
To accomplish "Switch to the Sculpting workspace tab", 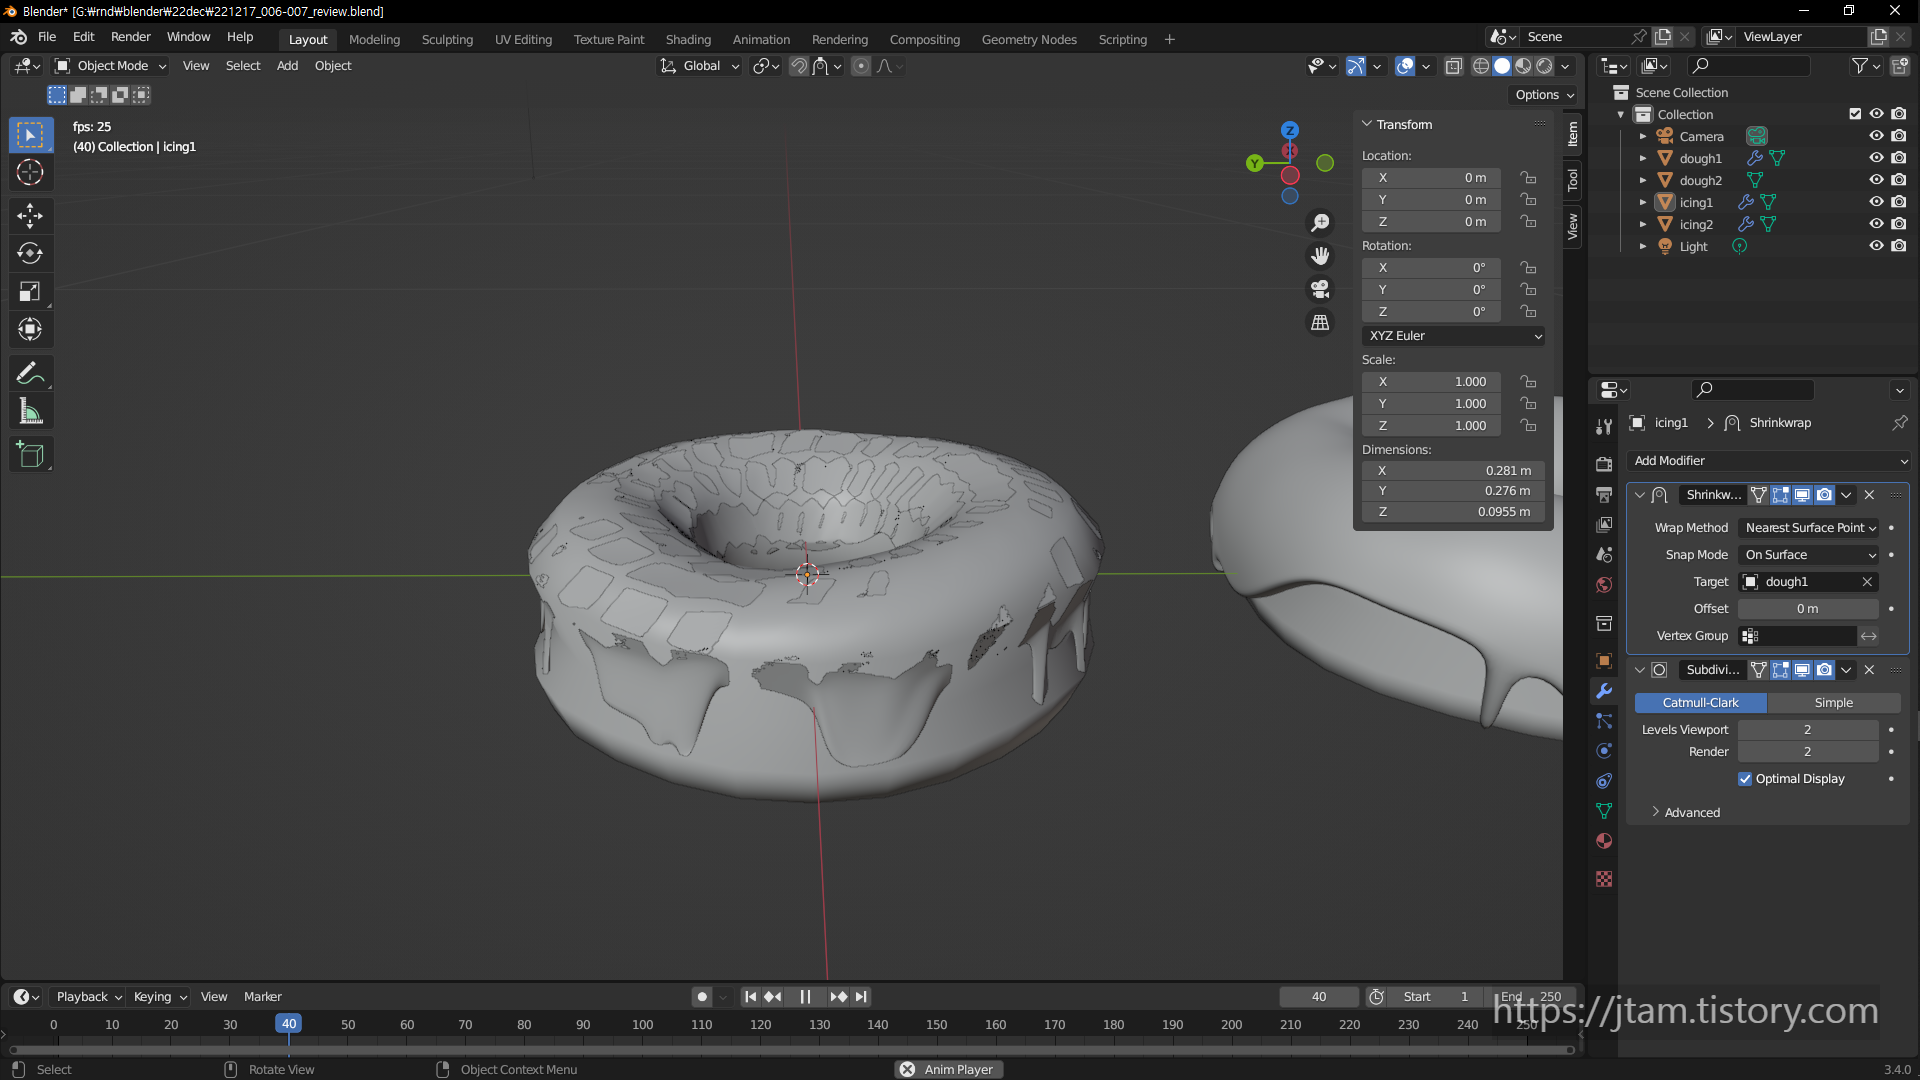I will click(447, 39).
